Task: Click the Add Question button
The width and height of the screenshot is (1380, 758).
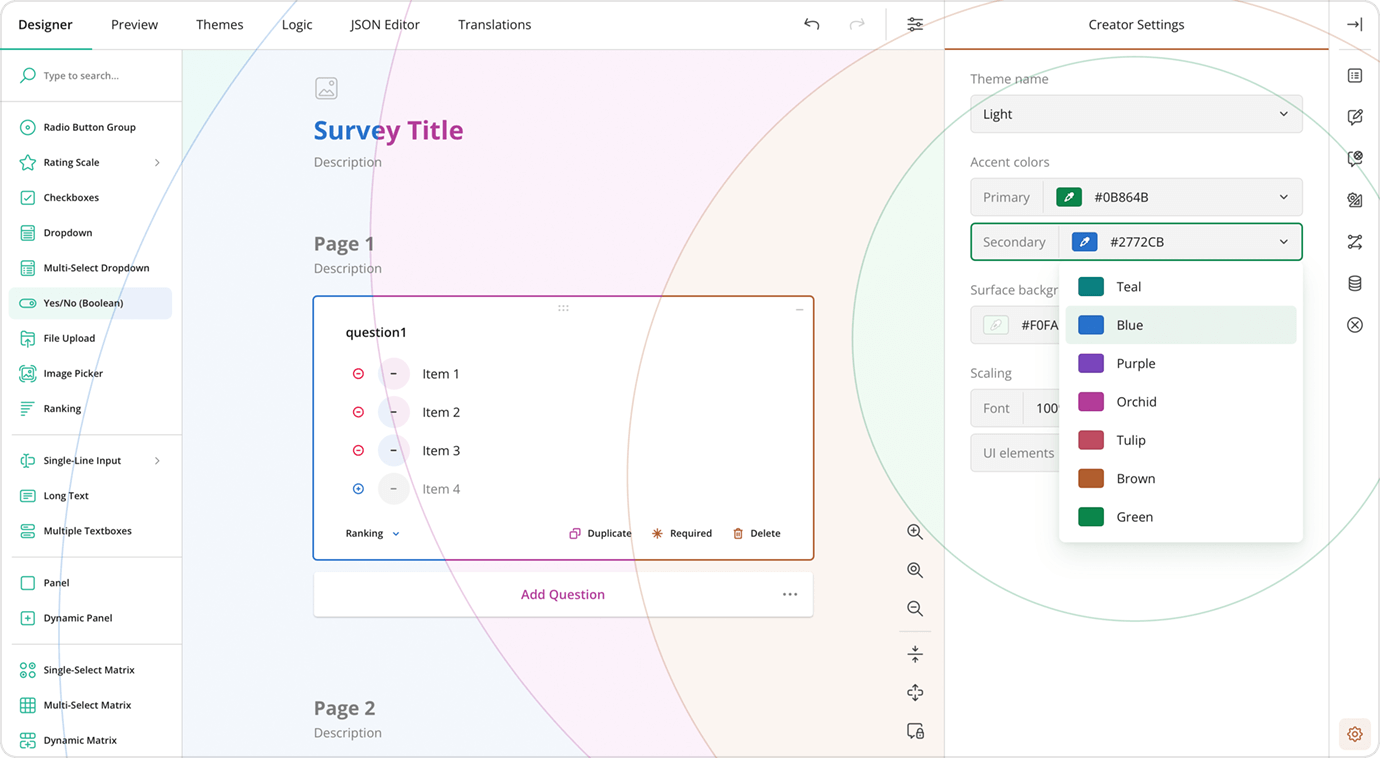Action: pos(562,594)
